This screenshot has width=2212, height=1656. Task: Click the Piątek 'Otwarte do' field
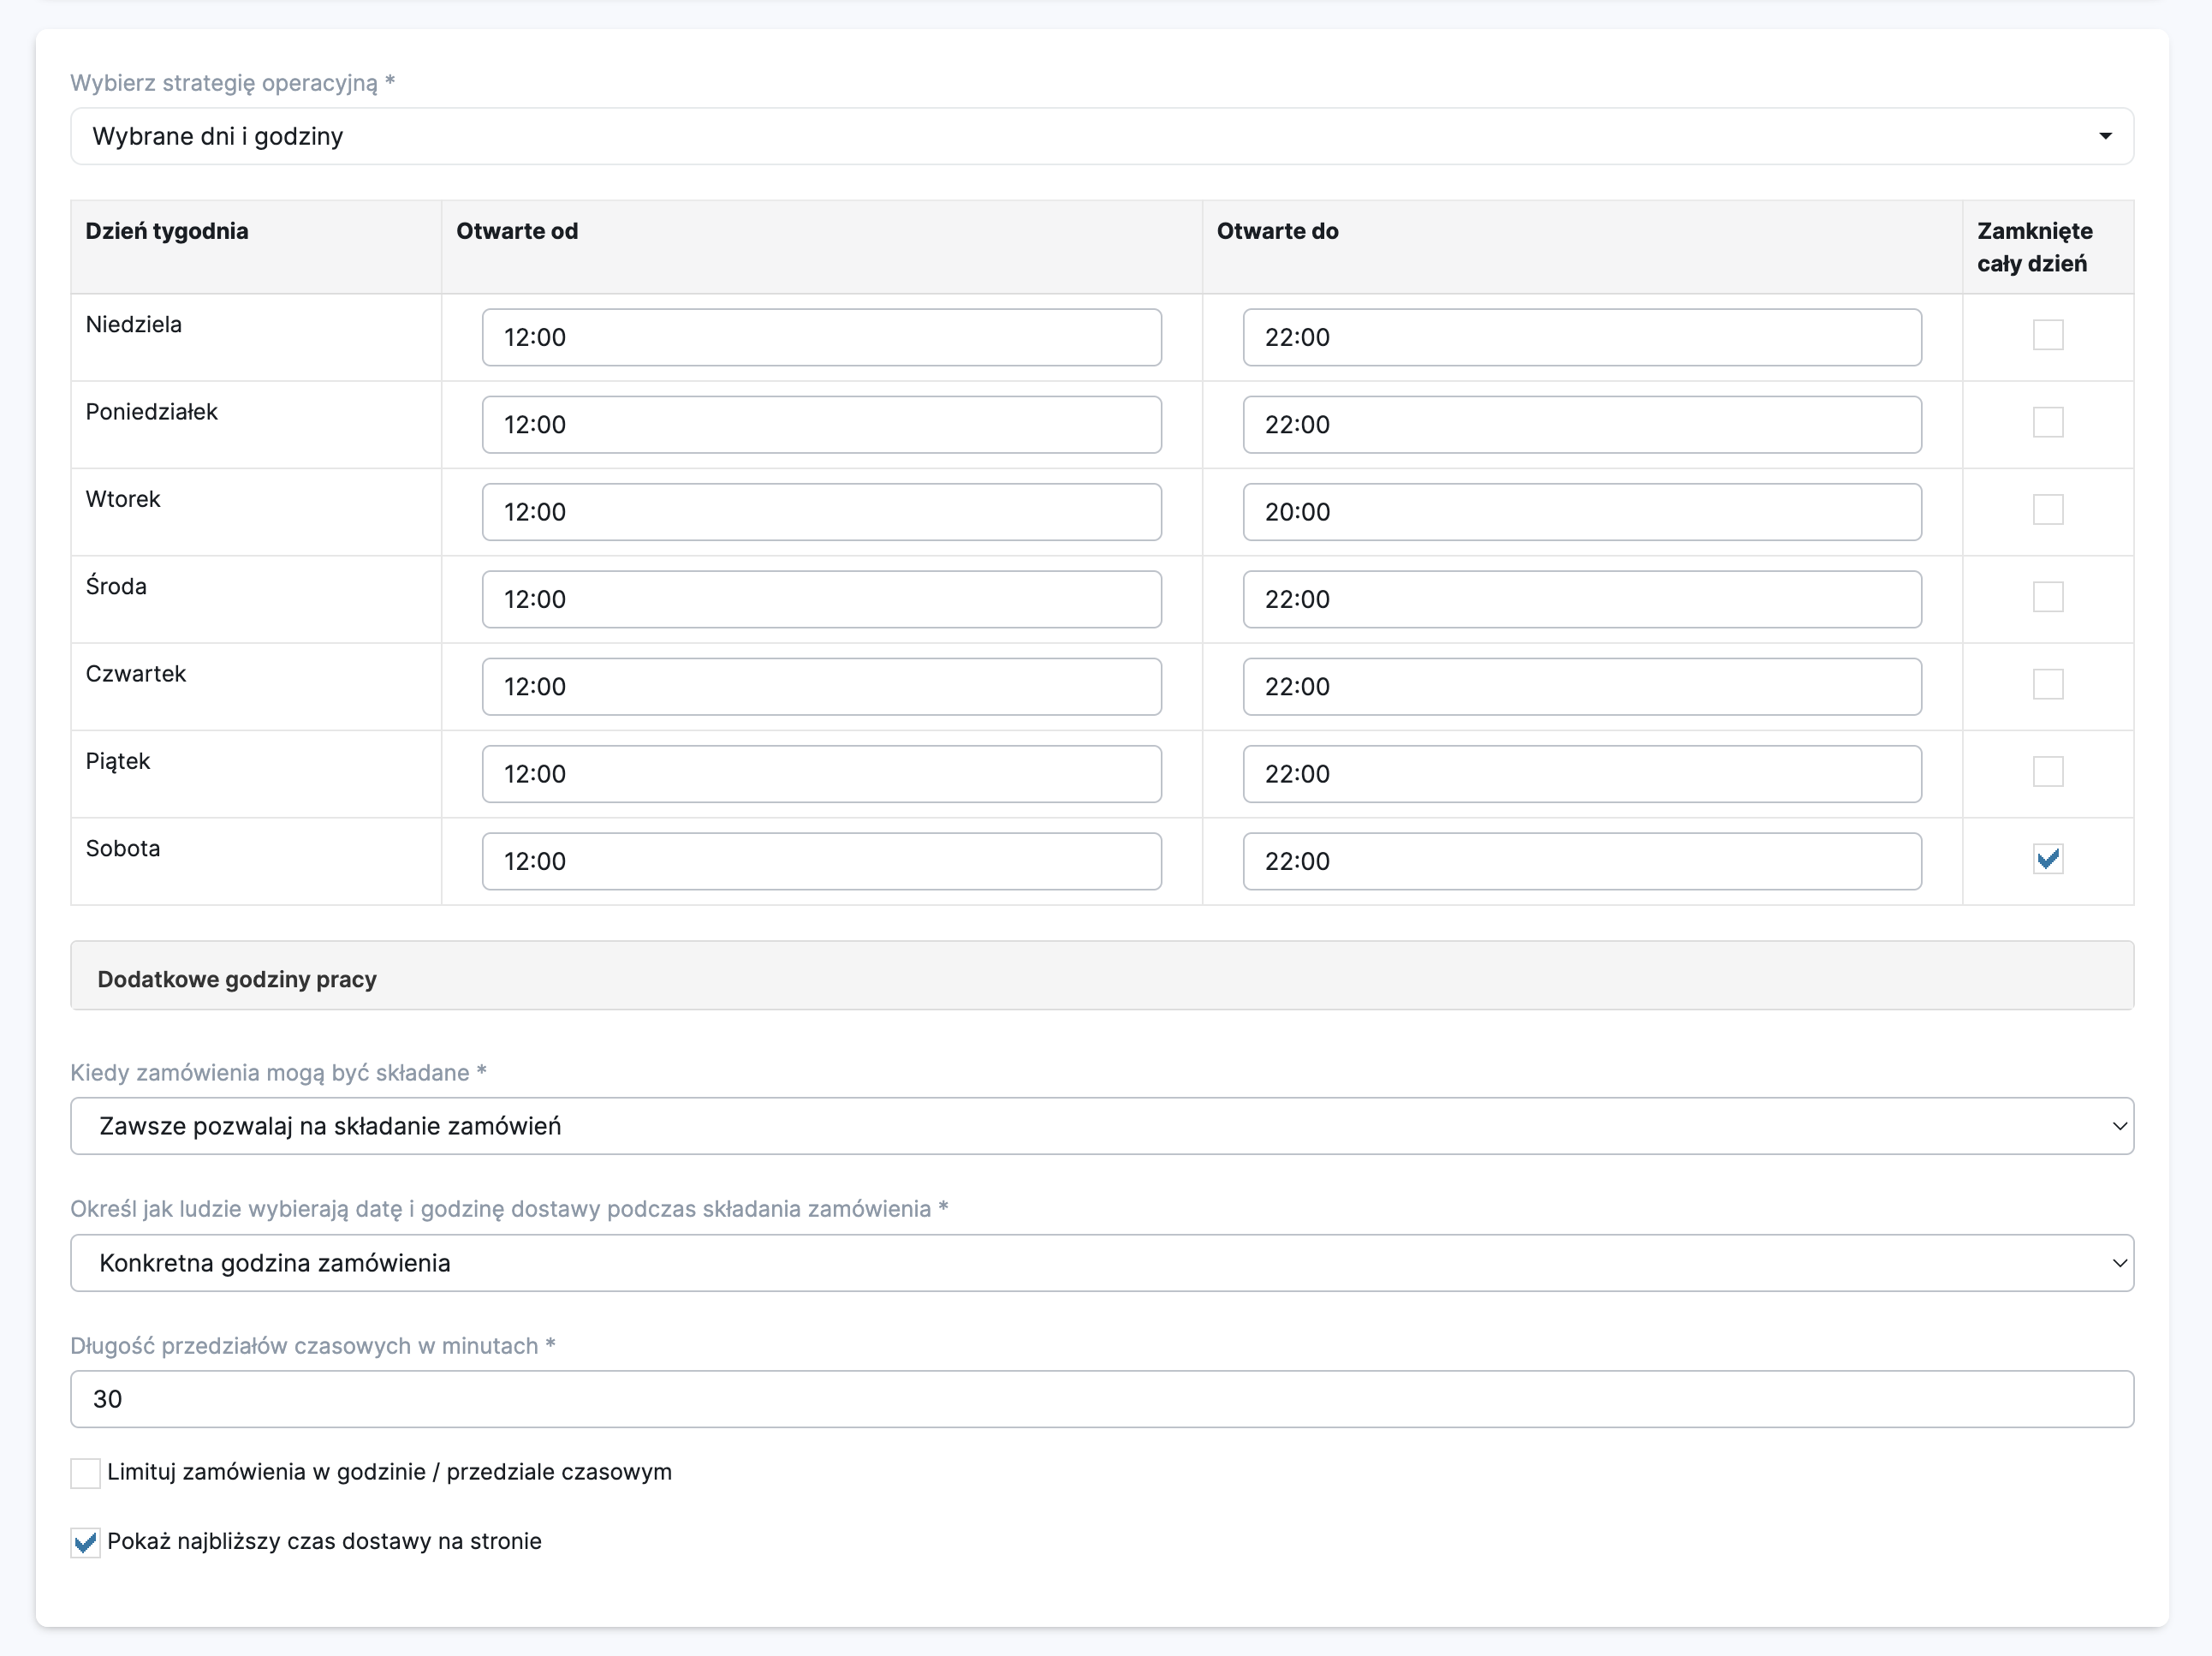pos(1581,774)
